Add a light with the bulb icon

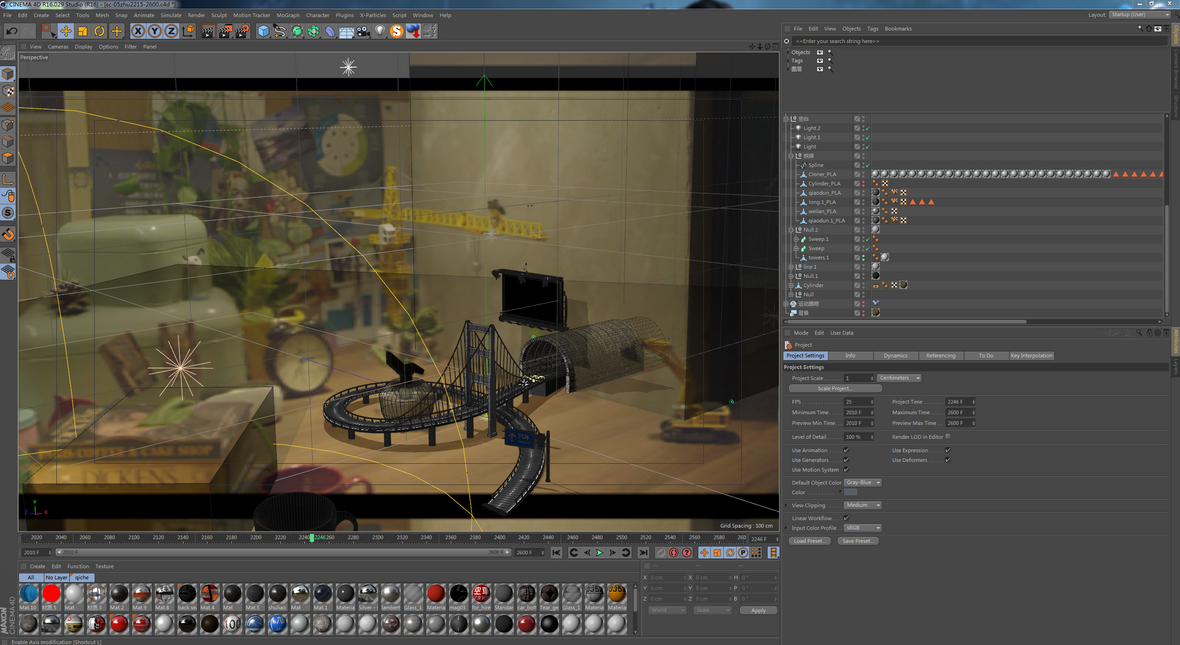[380, 31]
